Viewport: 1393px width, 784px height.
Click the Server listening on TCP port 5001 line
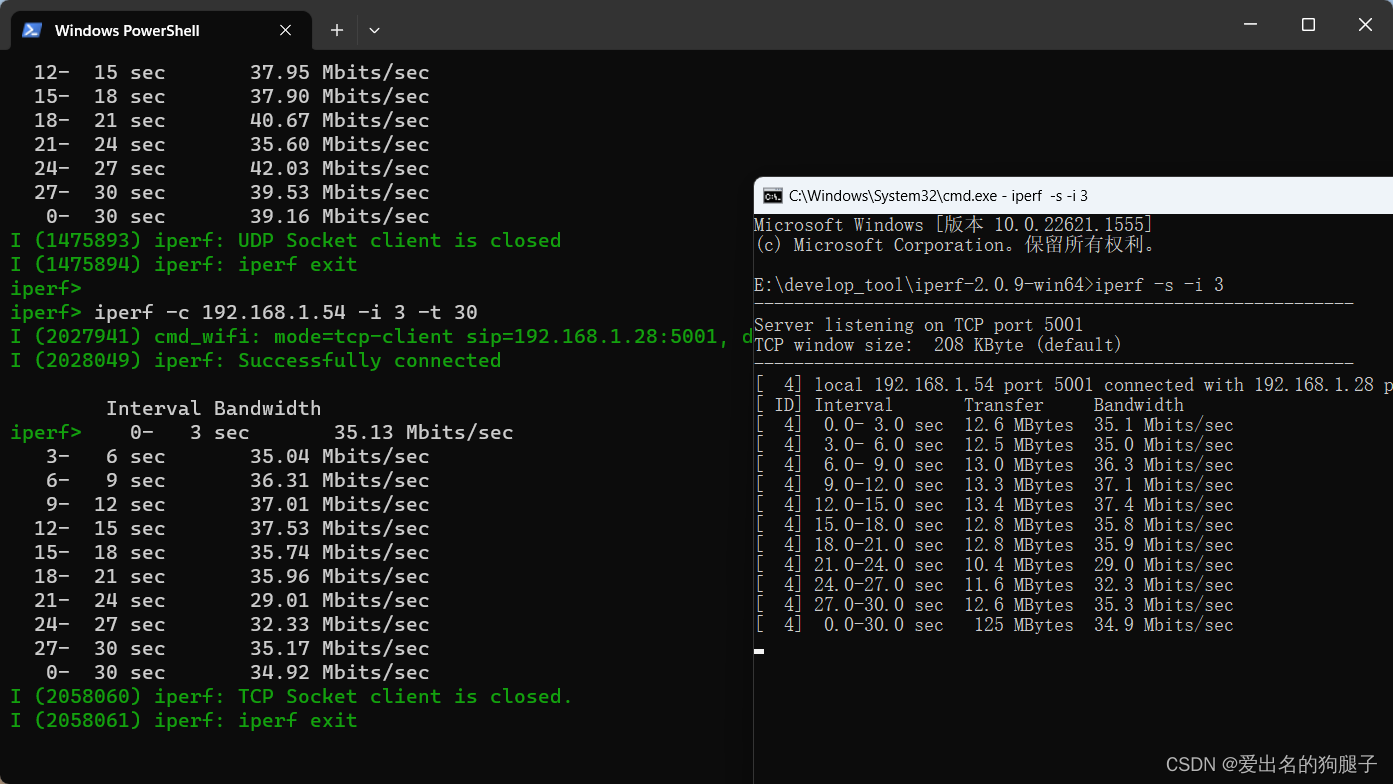coord(920,324)
